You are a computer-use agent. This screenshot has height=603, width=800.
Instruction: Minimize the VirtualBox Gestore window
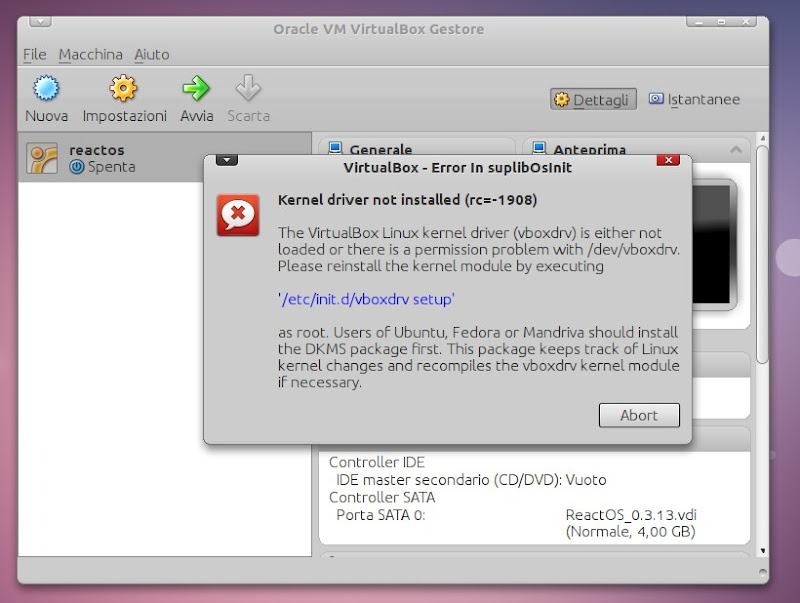(x=698, y=22)
